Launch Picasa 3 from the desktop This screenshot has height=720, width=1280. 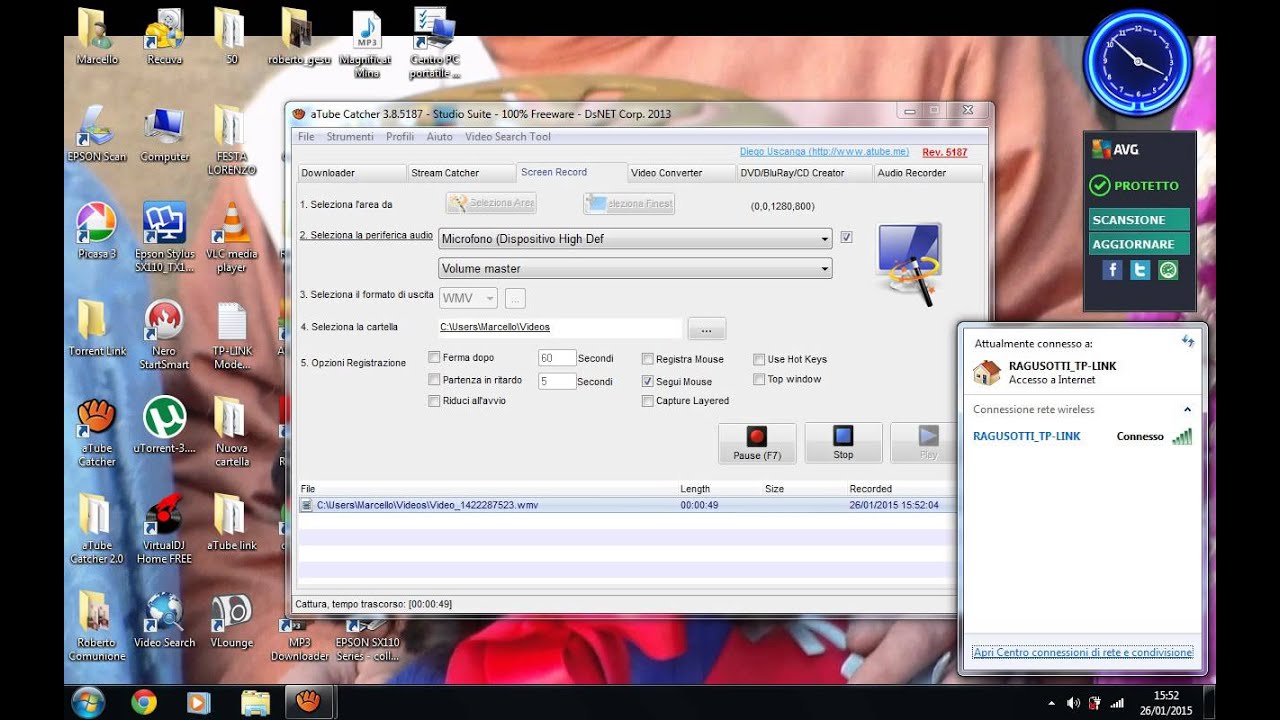point(97,230)
